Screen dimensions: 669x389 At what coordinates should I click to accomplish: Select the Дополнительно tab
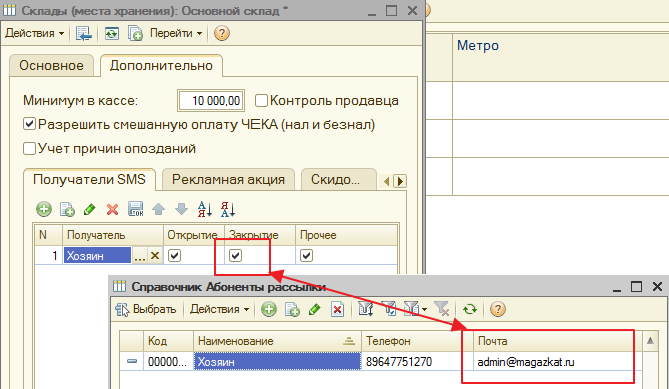pyautogui.click(x=161, y=66)
